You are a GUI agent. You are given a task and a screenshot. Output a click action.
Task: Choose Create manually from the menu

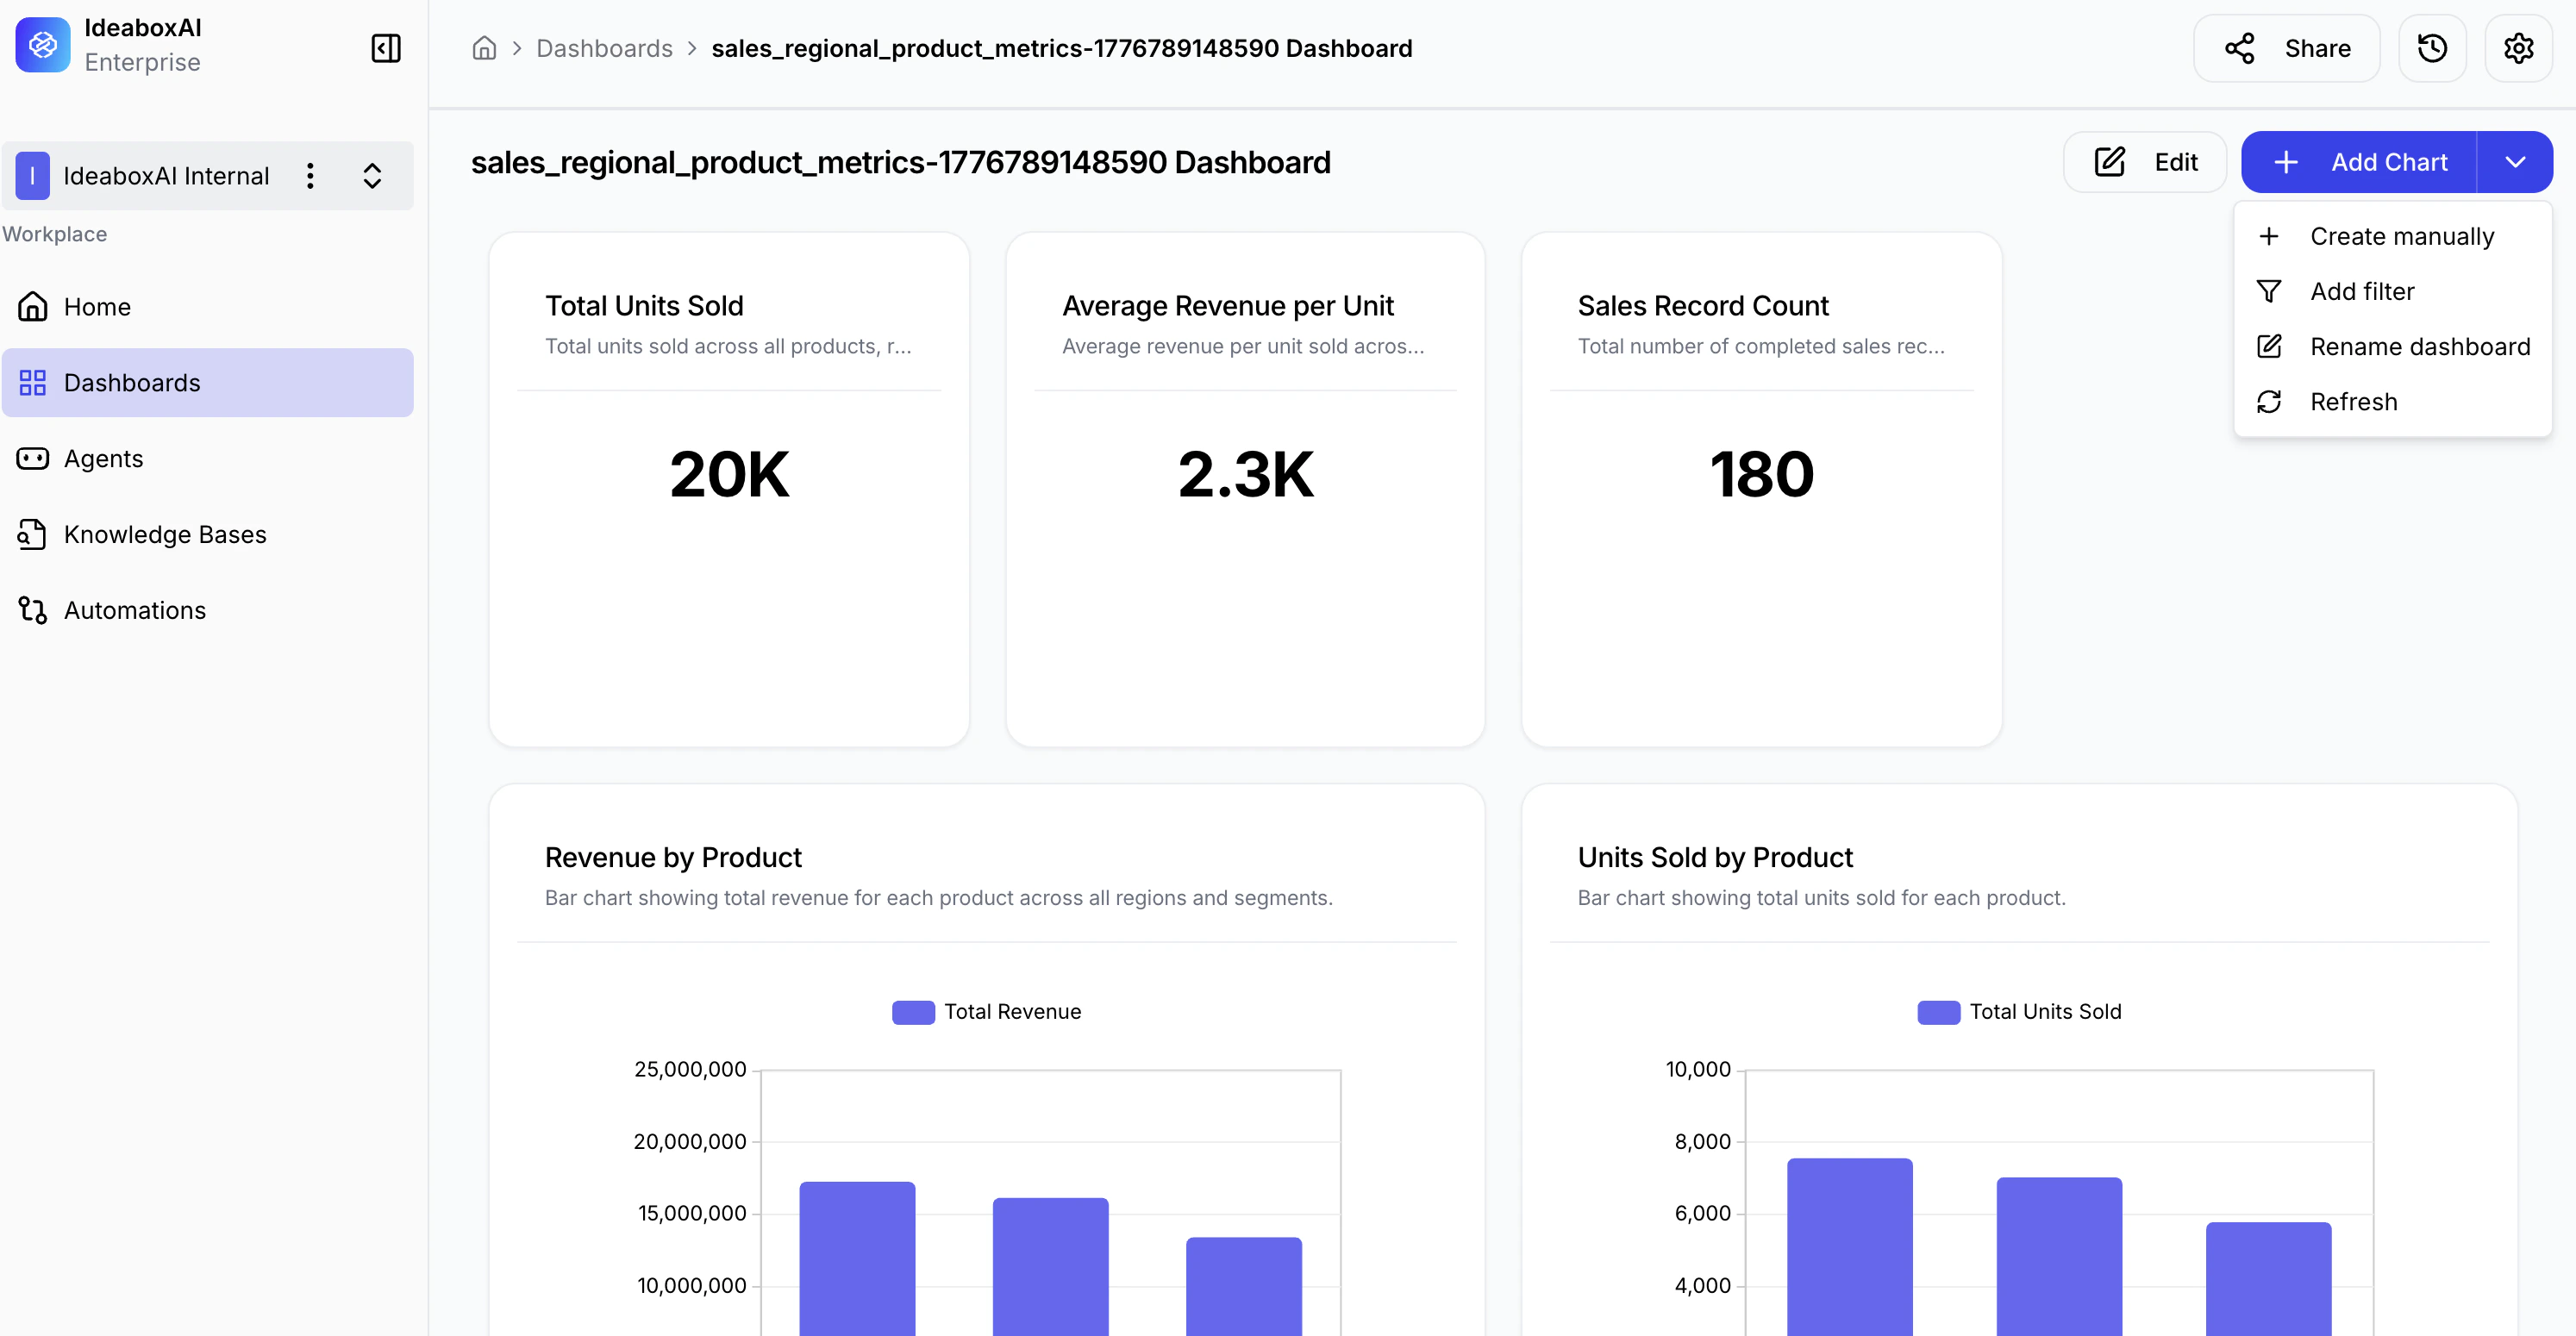(2392, 236)
